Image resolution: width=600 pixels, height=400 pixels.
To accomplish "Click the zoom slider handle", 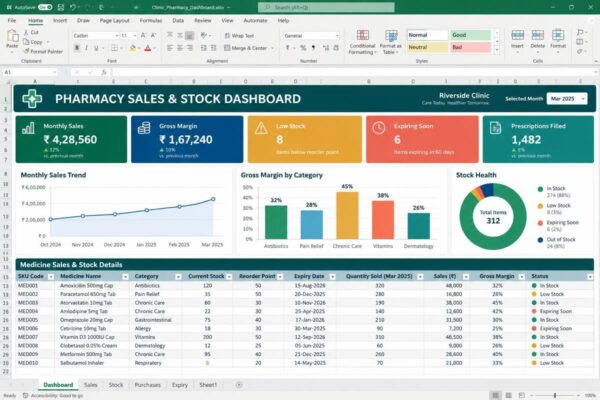I will click(555, 395).
